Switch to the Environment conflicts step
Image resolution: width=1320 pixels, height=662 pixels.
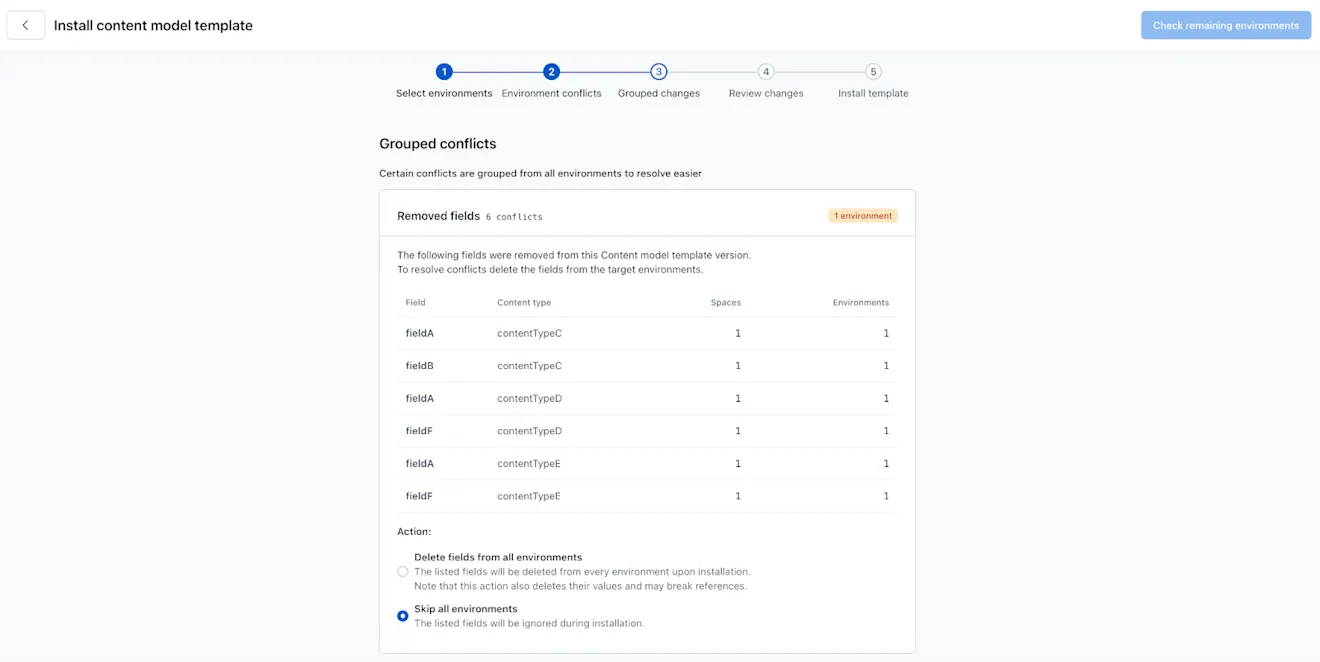tap(551, 92)
